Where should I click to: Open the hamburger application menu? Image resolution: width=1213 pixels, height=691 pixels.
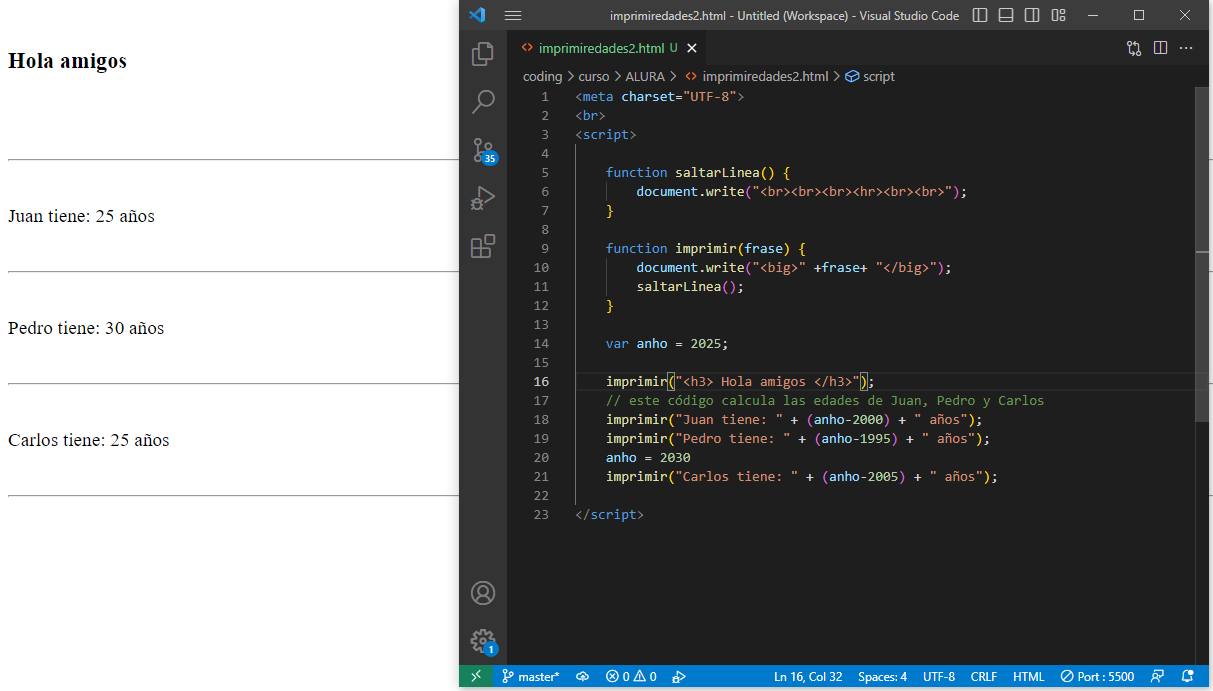[513, 15]
